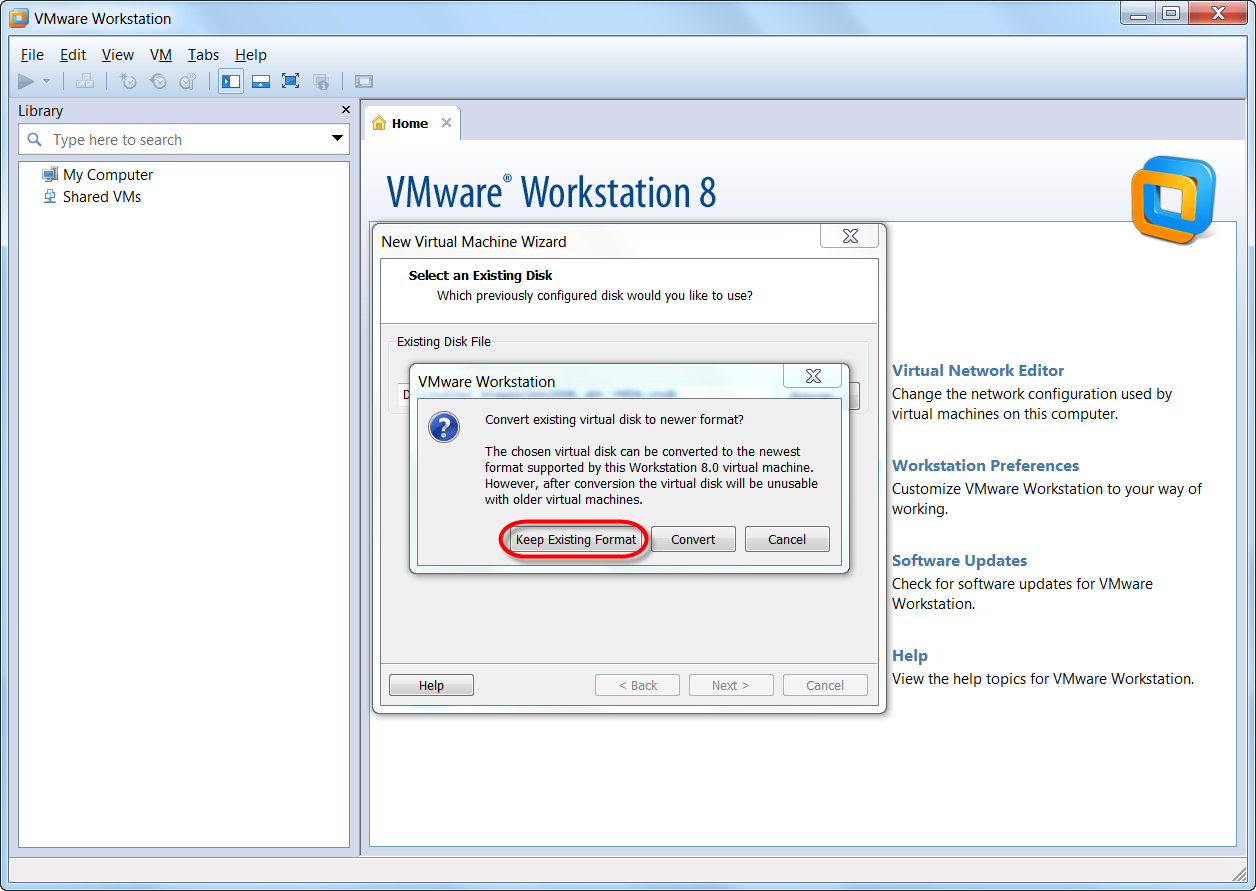Viewport: 1256px width, 891px height.
Task: Click the Take Snapshot toolbar icon
Action: (128, 81)
